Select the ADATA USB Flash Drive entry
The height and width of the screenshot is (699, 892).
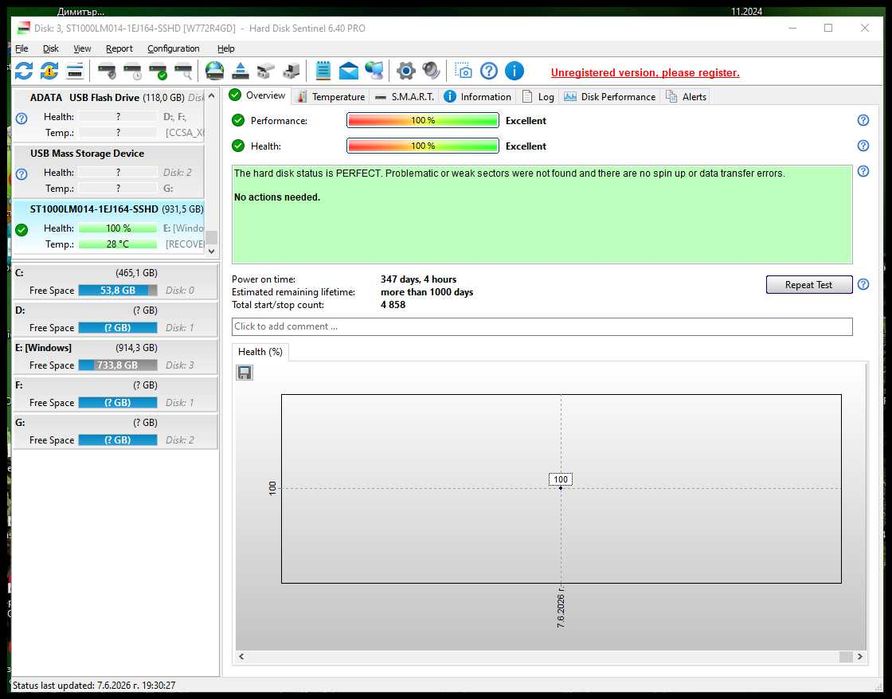click(109, 114)
